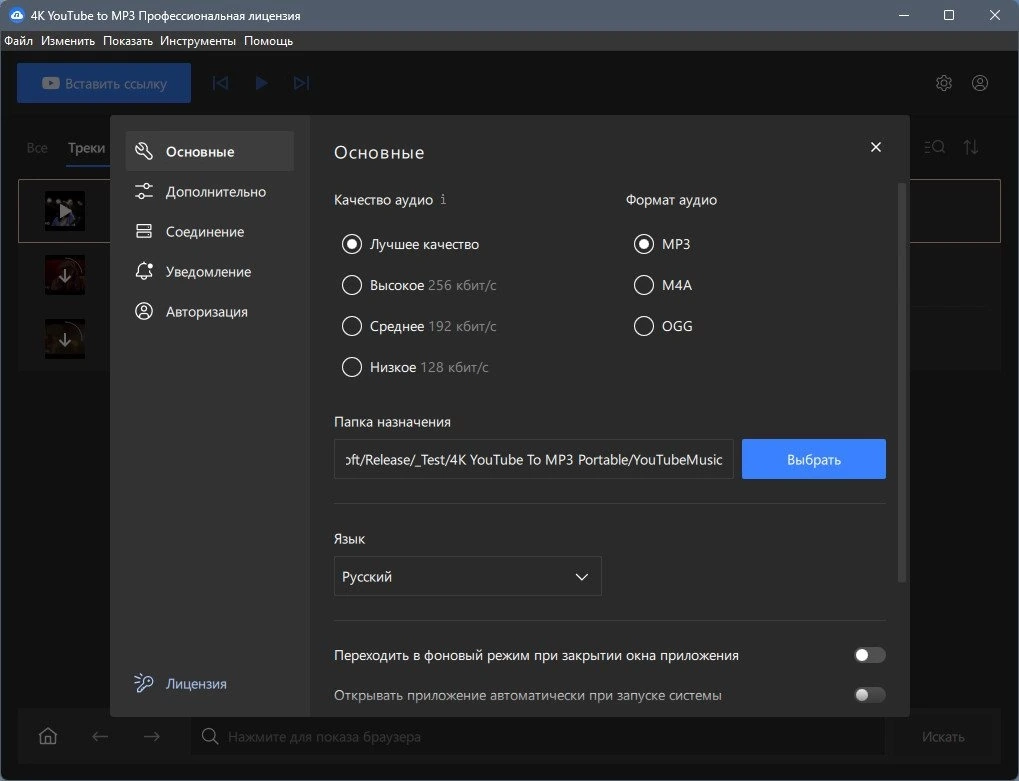The image size is (1019, 781).
Task: Select Низкое 128 кбит/с quality
Action: click(415, 367)
